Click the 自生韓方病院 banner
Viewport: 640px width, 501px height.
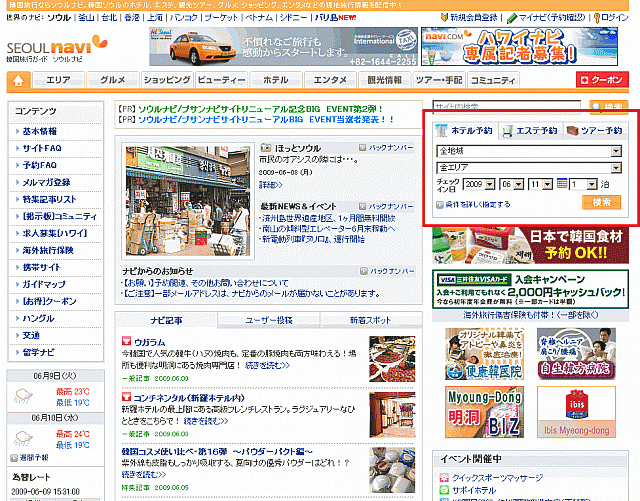[576, 354]
